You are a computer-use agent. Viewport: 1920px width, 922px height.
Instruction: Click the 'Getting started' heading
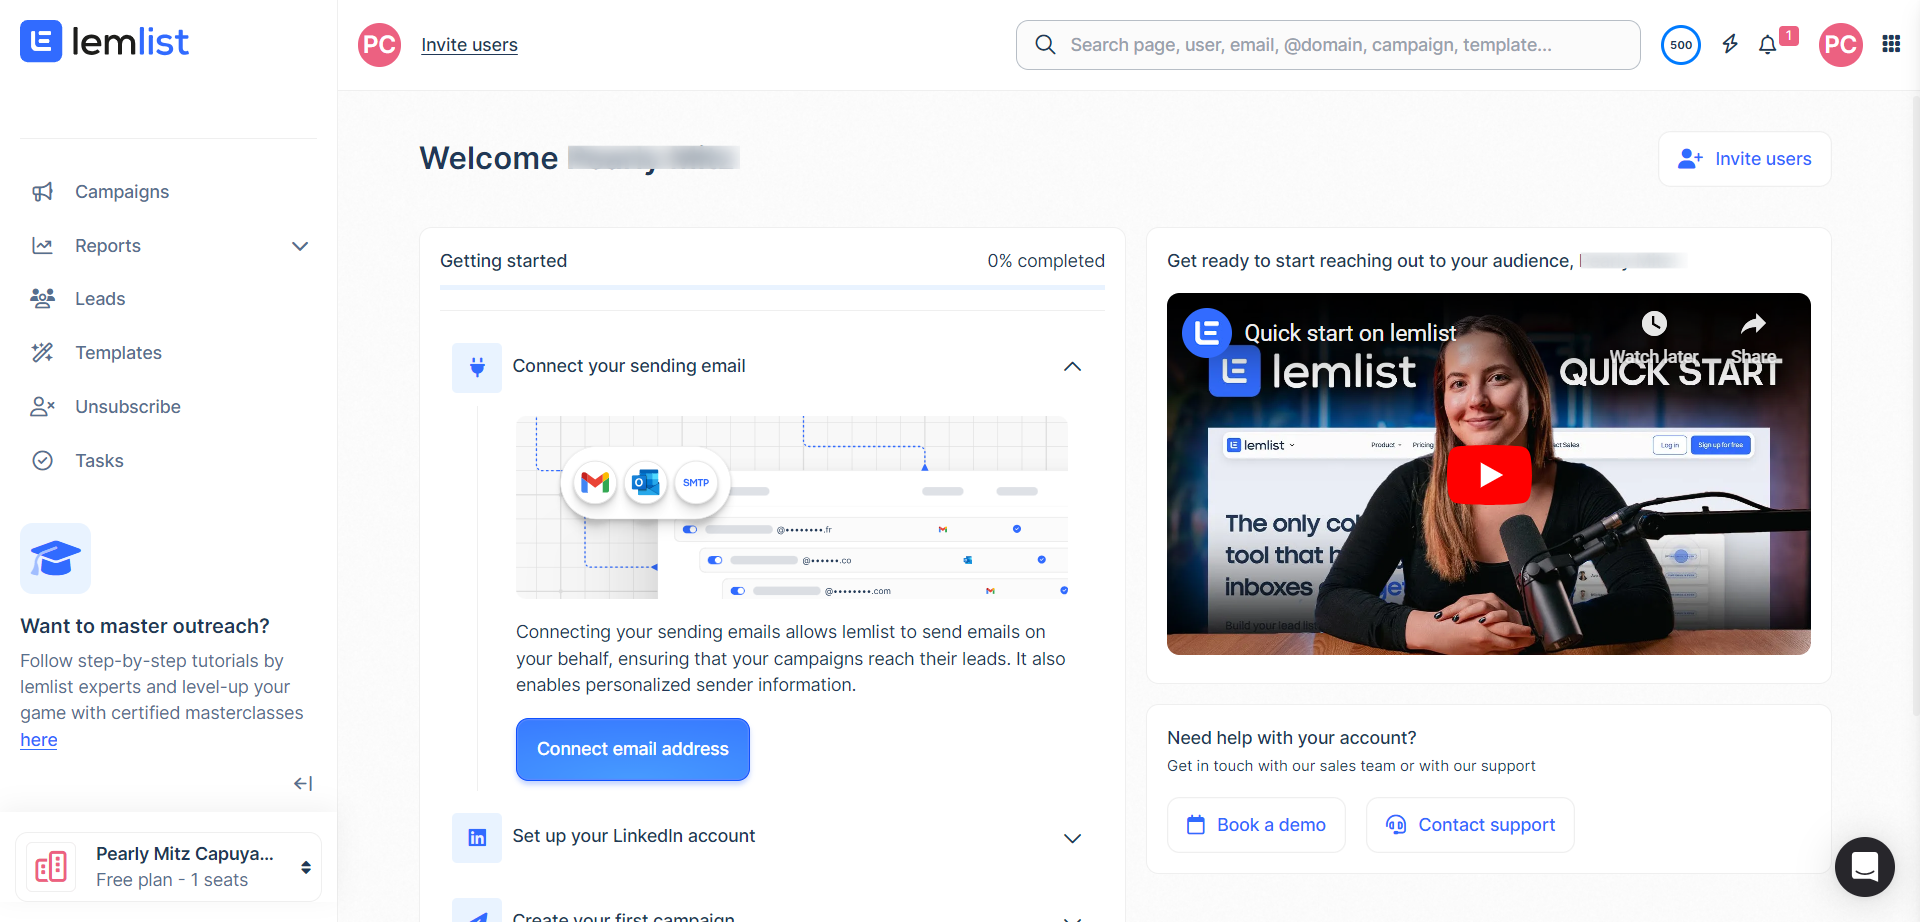[503, 261]
